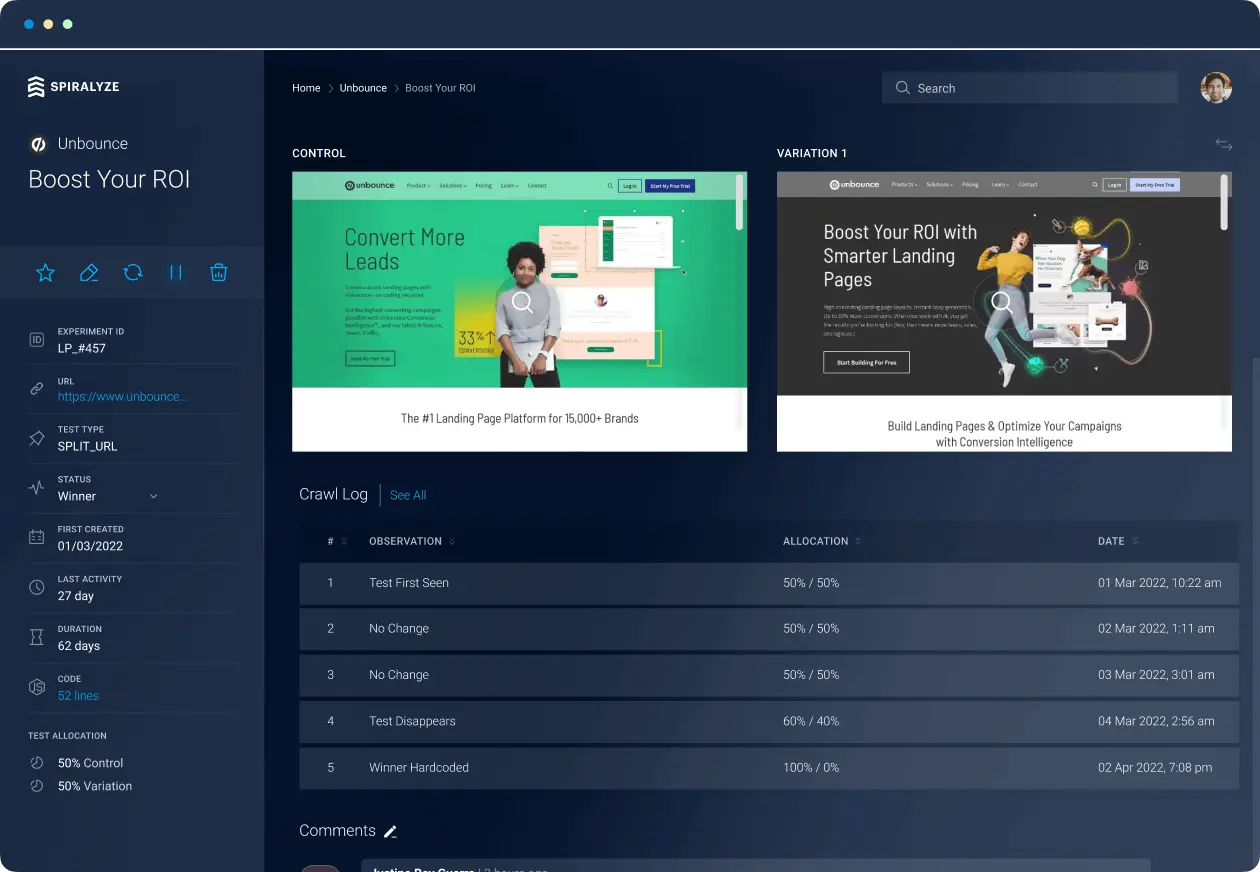Screen dimensions: 1260x872
Task: Click the Crawl Log heading
Action: 333,494
